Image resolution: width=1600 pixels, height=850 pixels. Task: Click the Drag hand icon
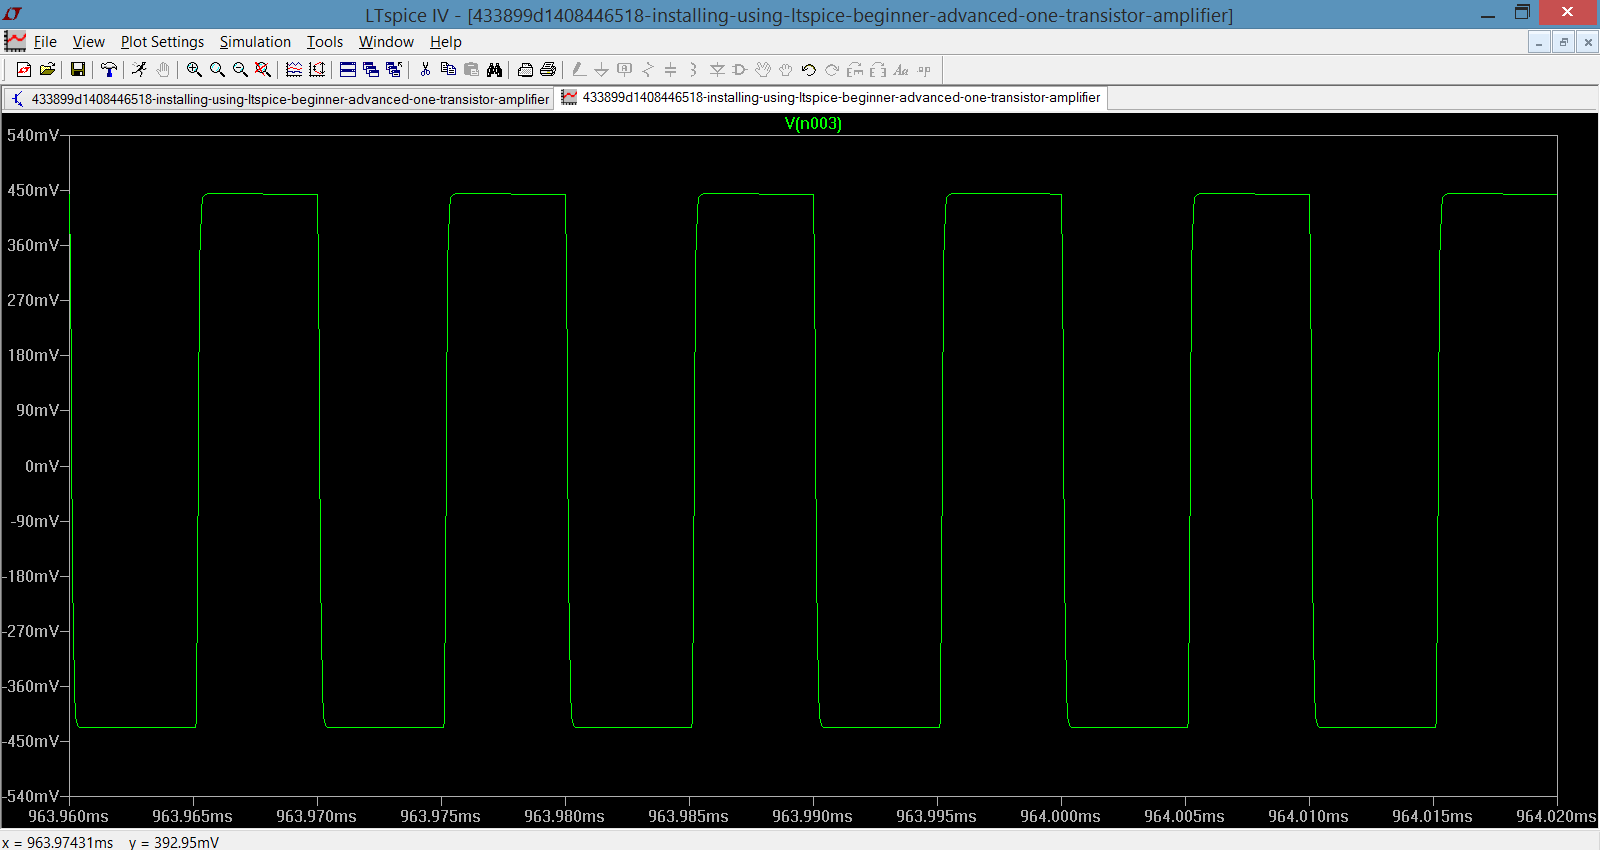tap(786, 69)
